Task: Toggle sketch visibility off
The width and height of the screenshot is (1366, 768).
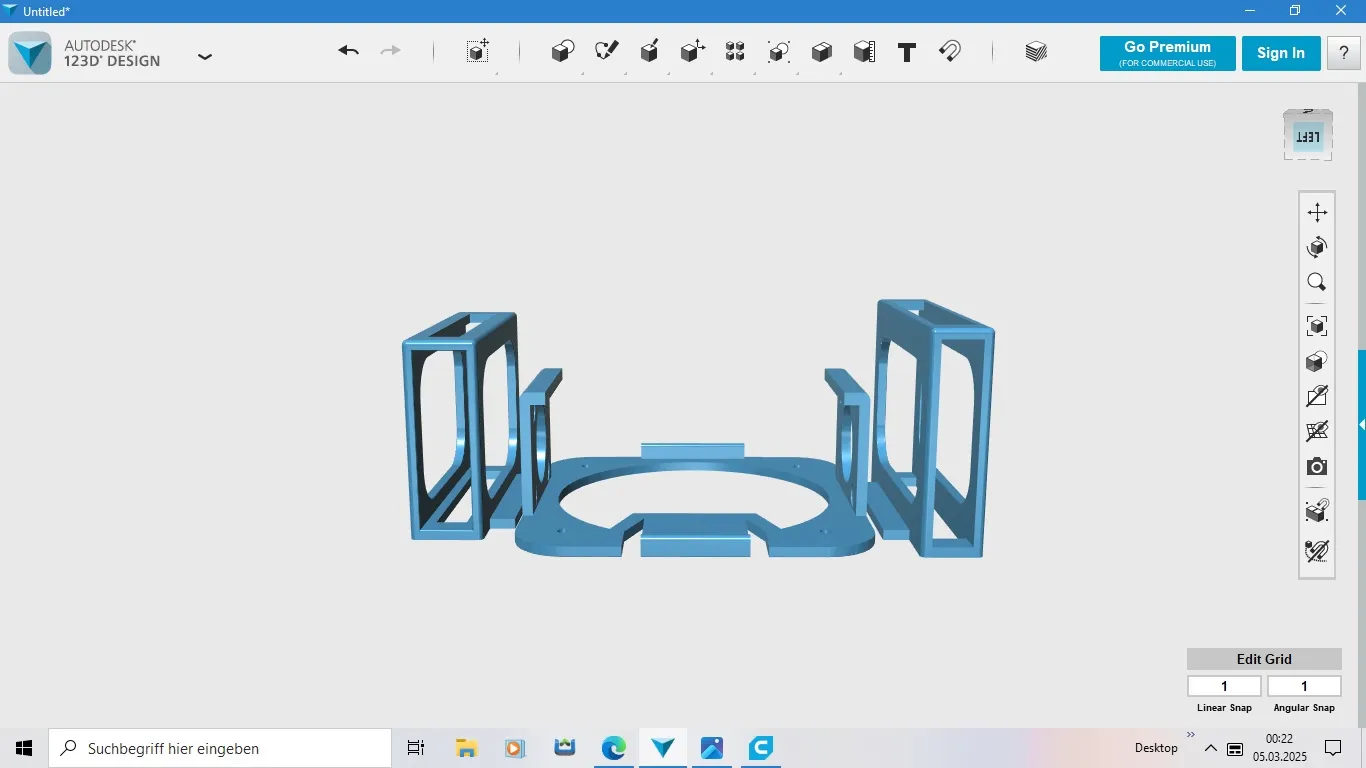Action: point(1317,396)
